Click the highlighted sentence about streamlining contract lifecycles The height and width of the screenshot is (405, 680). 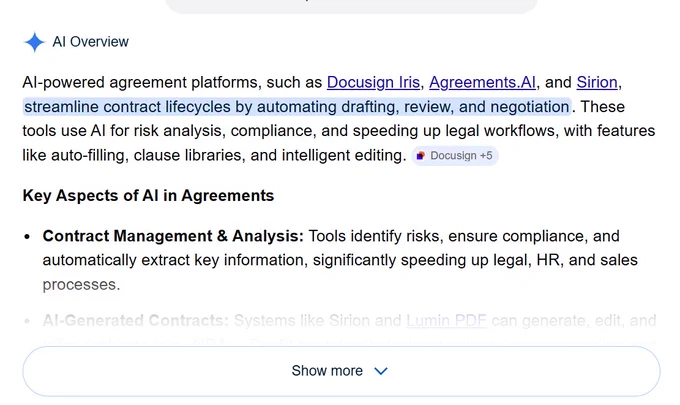pyautogui.click(x=297, y=107)
